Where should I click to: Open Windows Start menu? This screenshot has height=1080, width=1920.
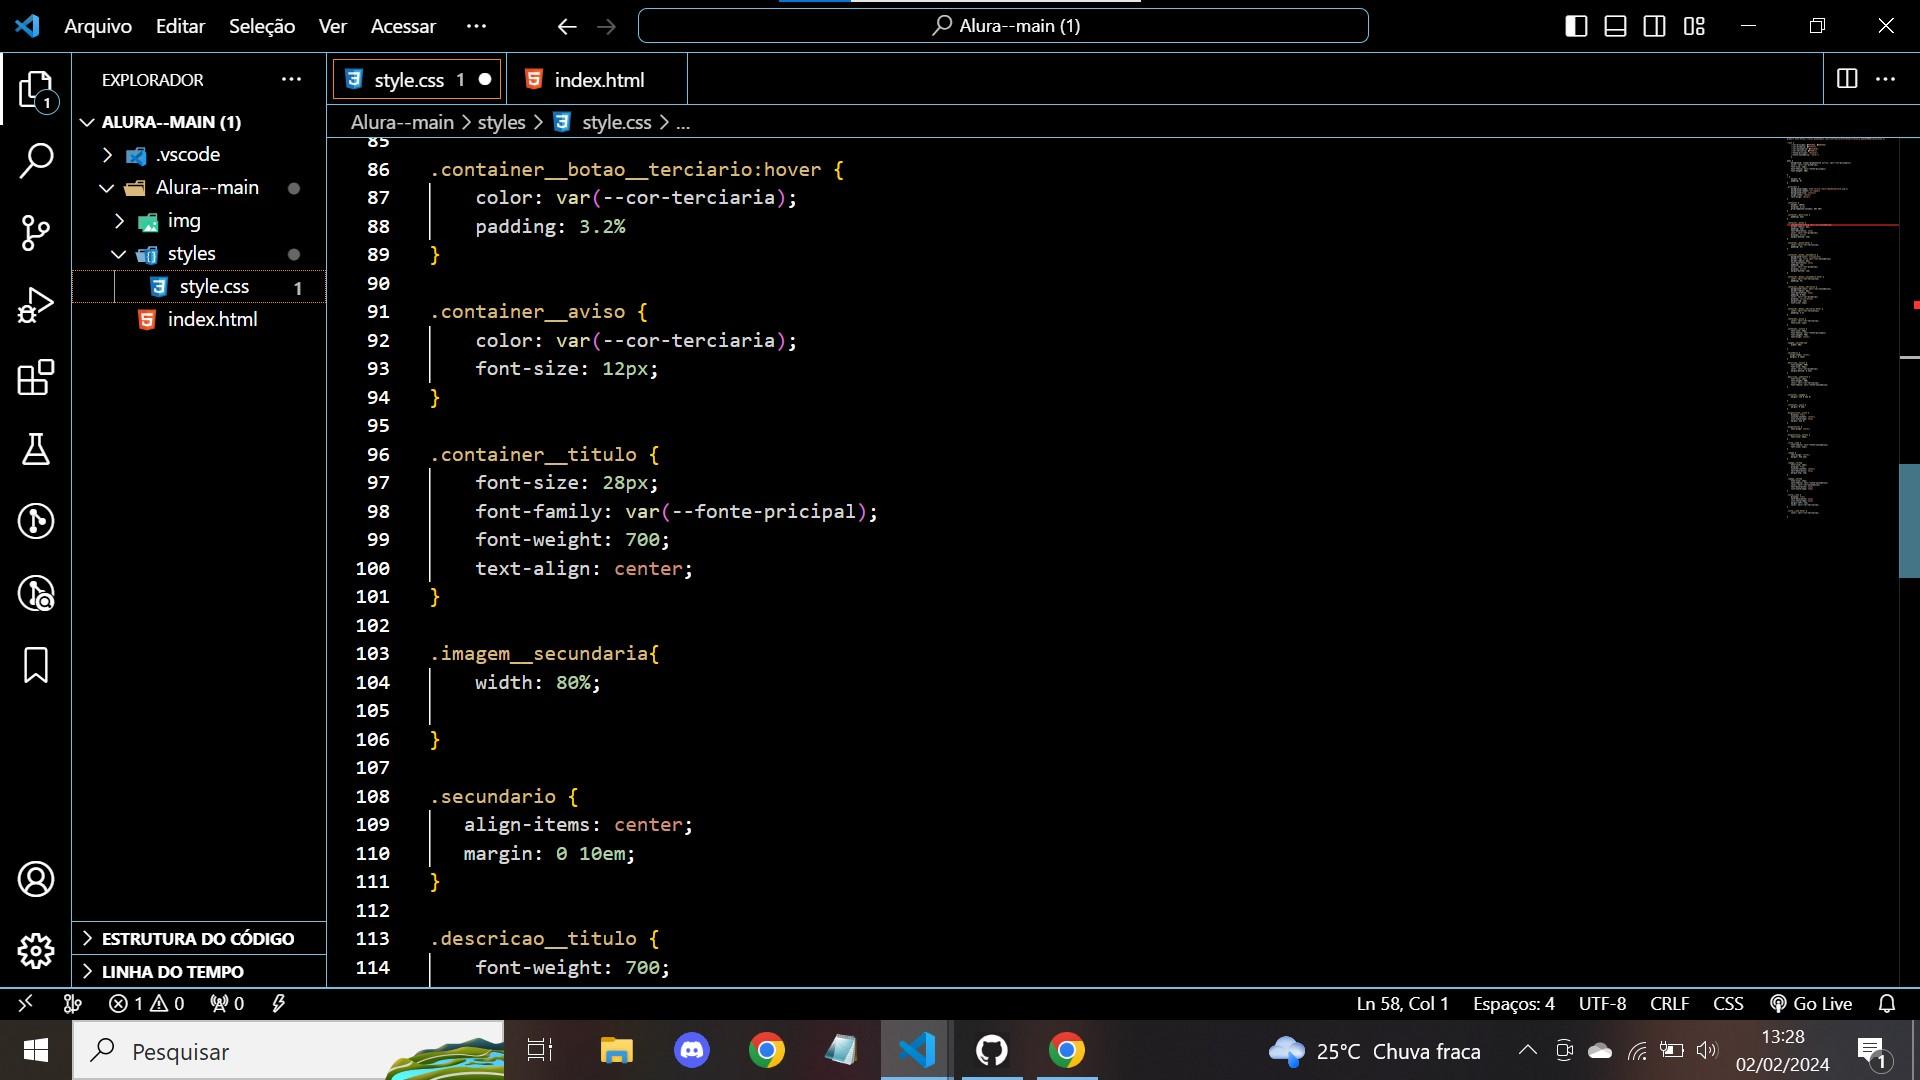[x=36, y=1051]
